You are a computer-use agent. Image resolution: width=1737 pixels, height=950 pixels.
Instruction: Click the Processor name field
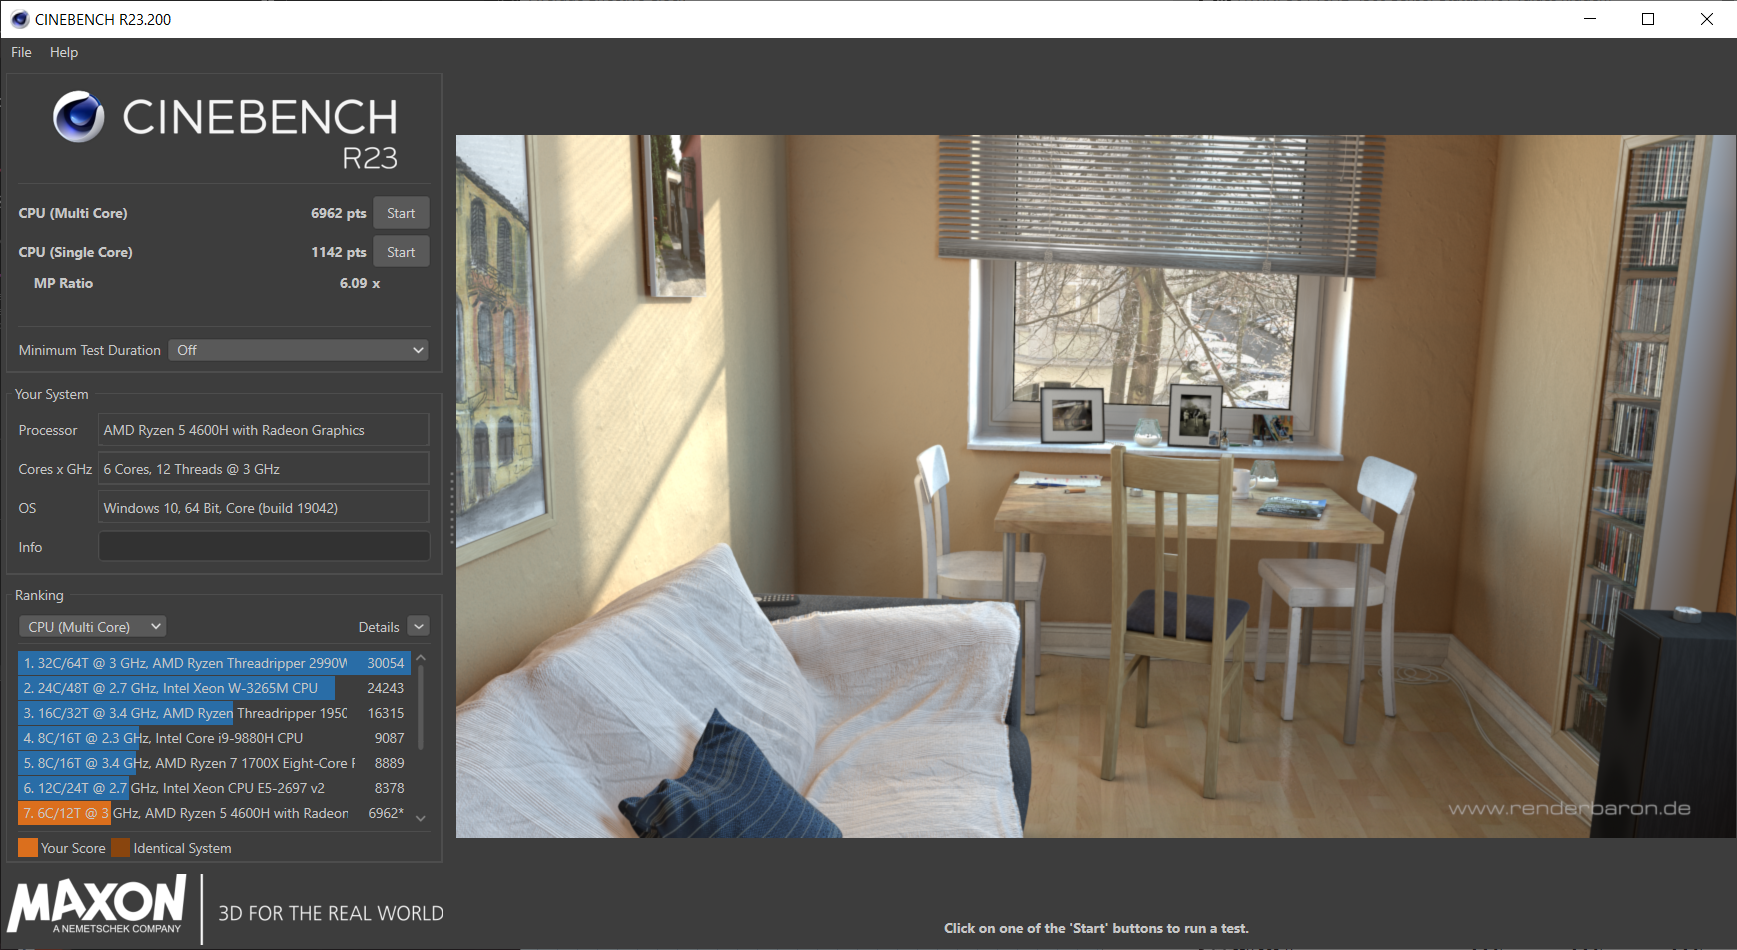point(264,430)
